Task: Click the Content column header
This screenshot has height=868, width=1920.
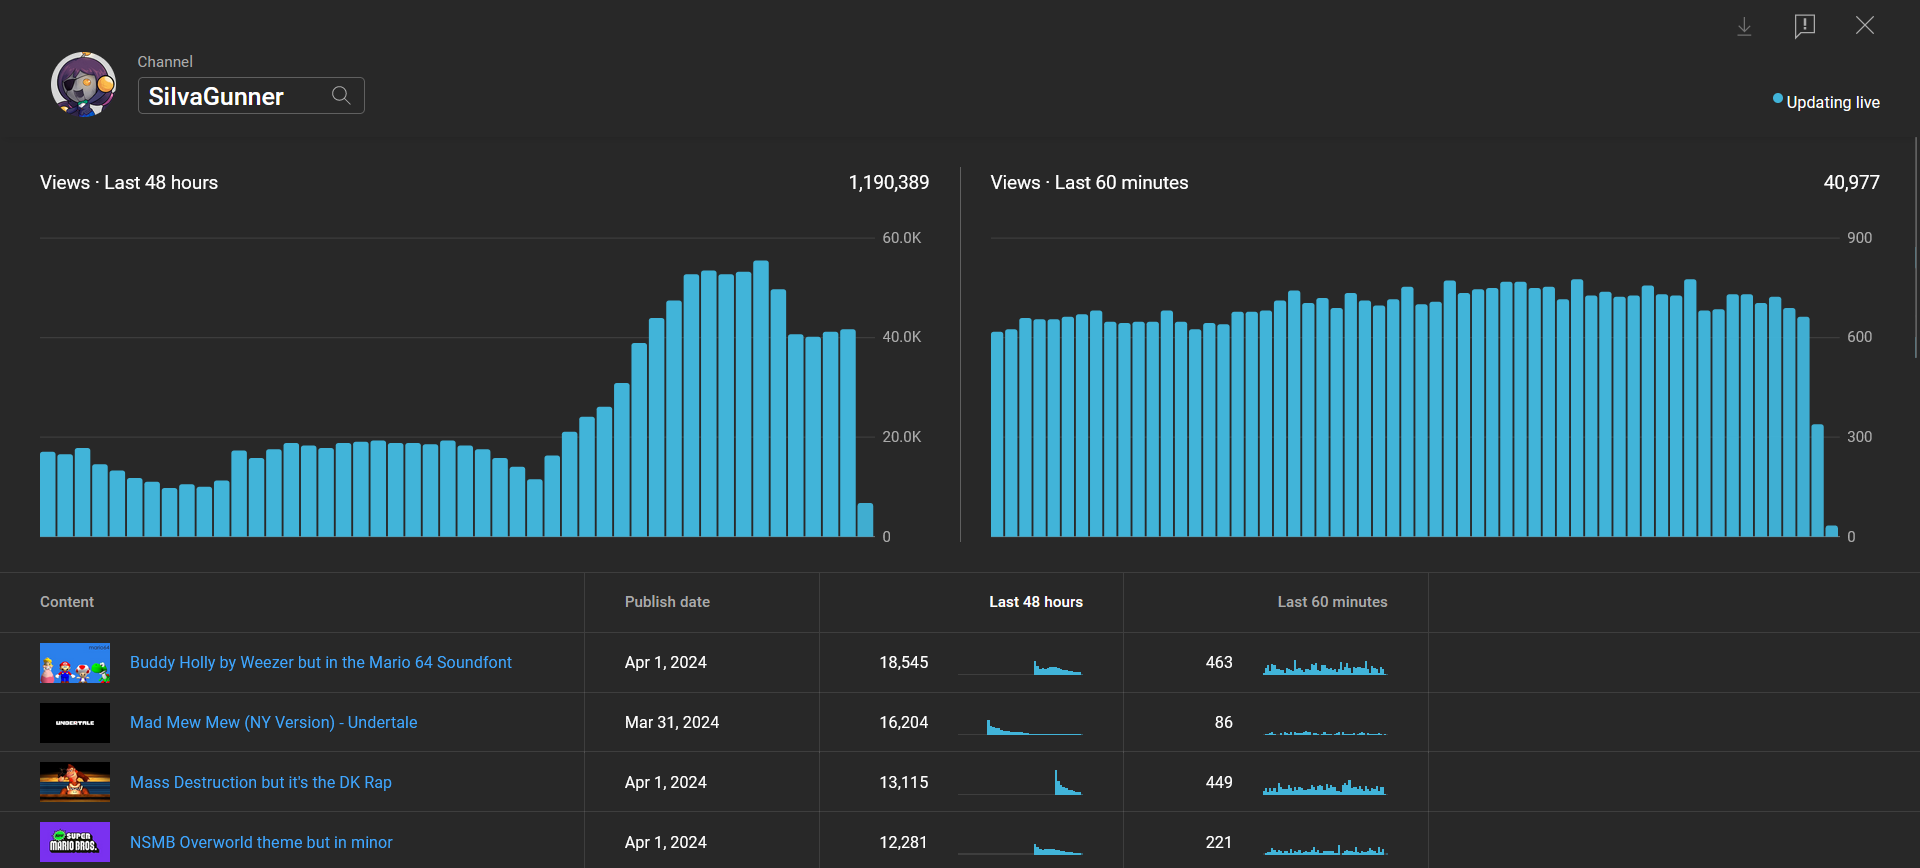Action: coord(67,602)
